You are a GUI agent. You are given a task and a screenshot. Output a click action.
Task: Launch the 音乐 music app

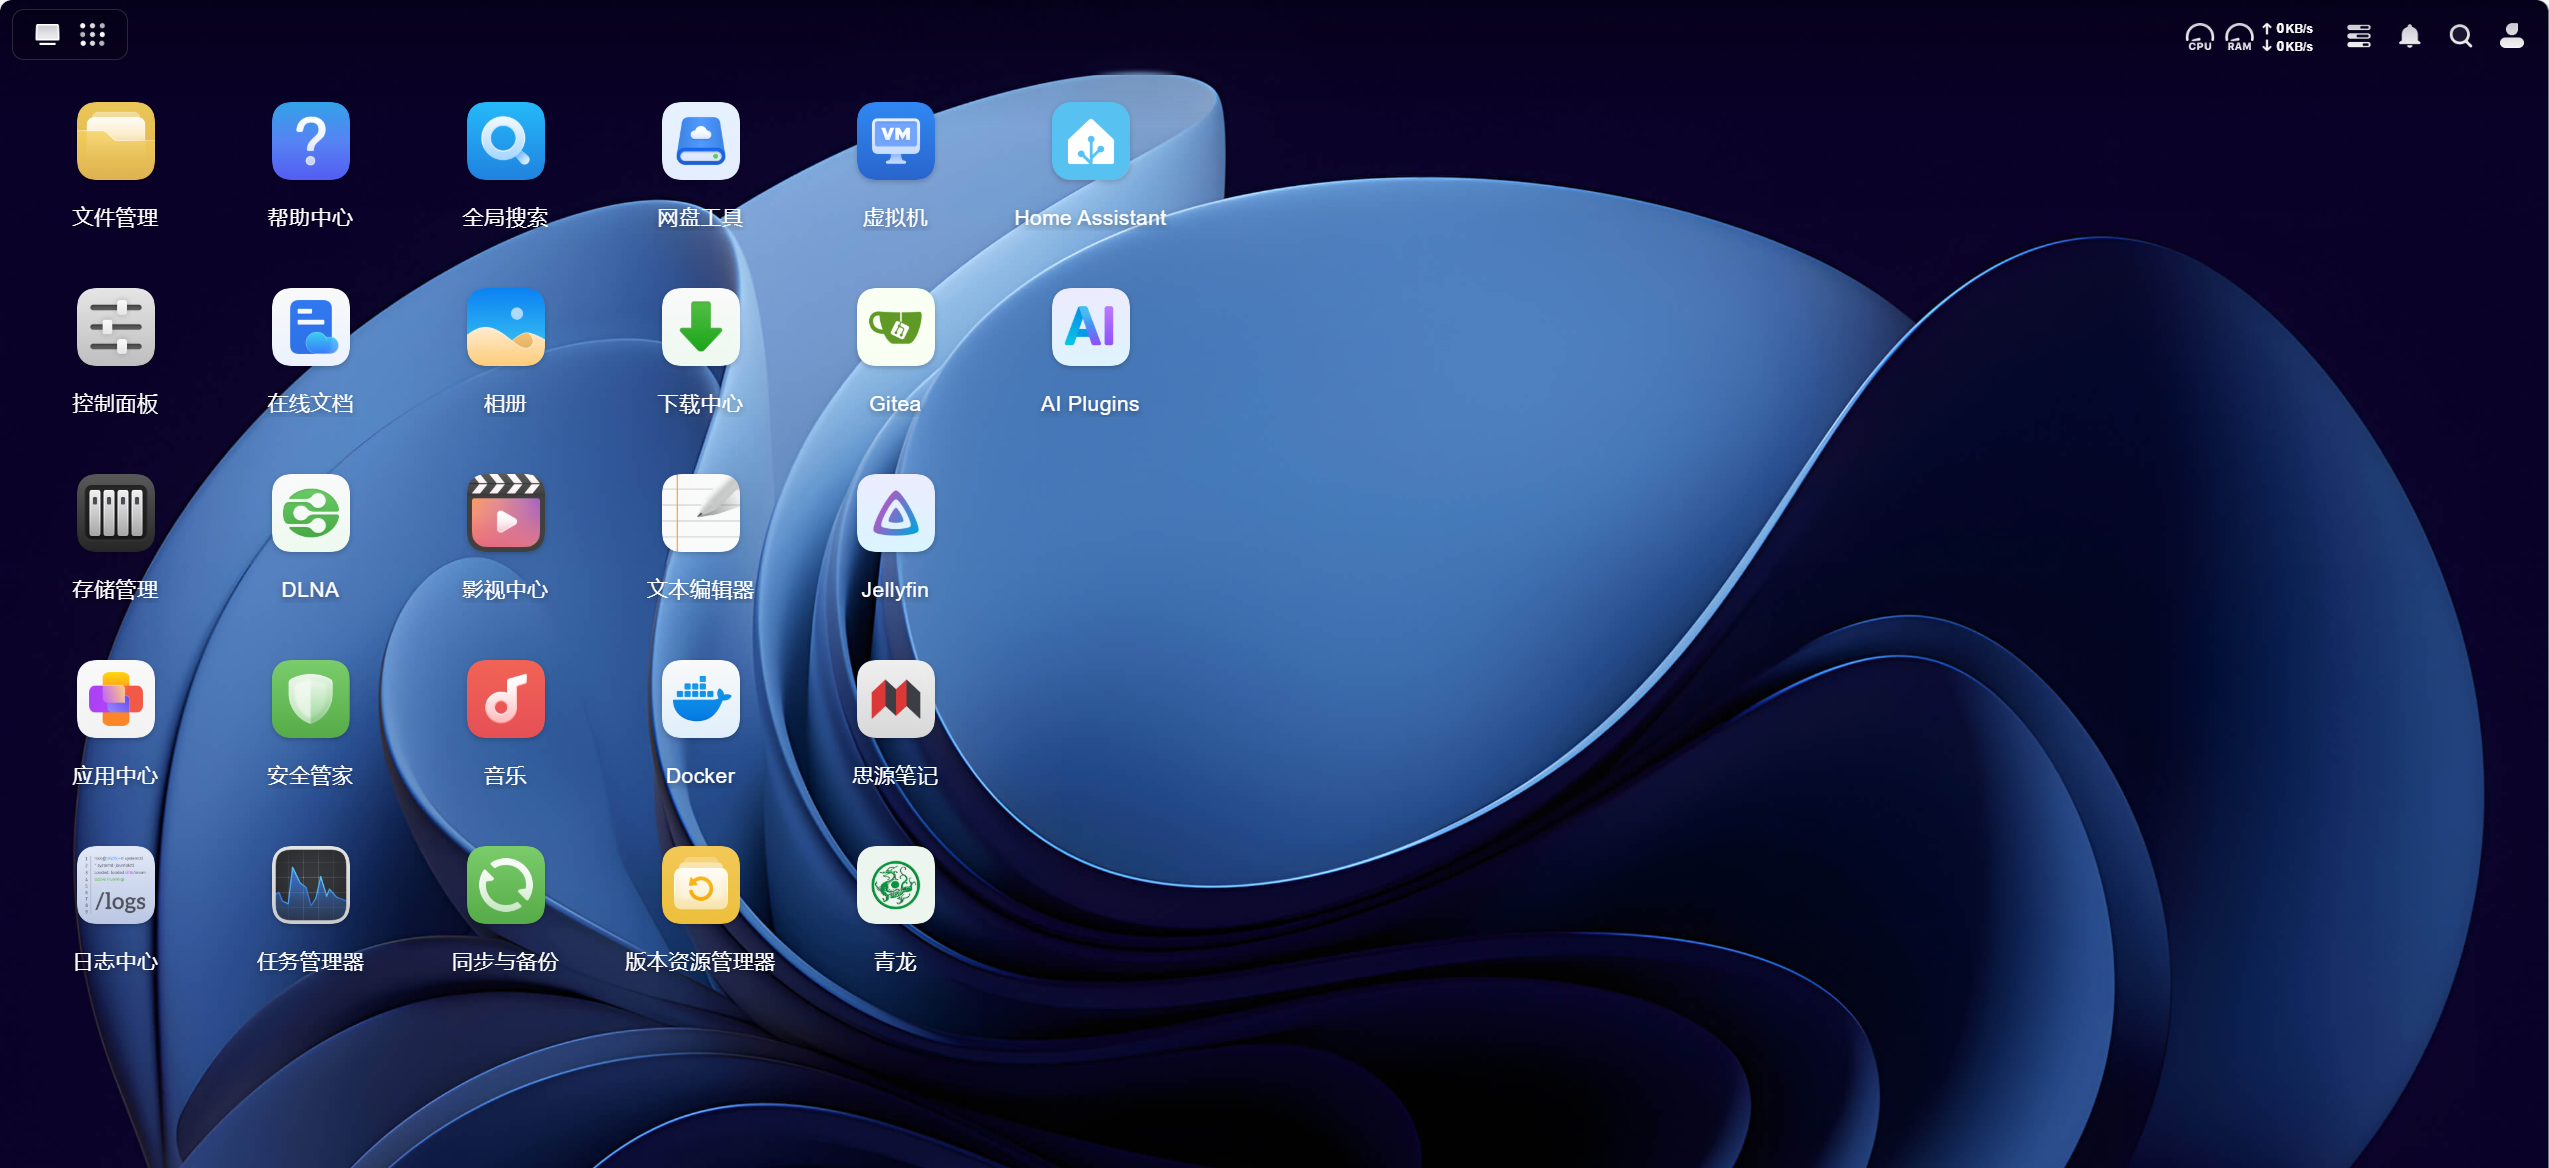click(x=505, y=699)
